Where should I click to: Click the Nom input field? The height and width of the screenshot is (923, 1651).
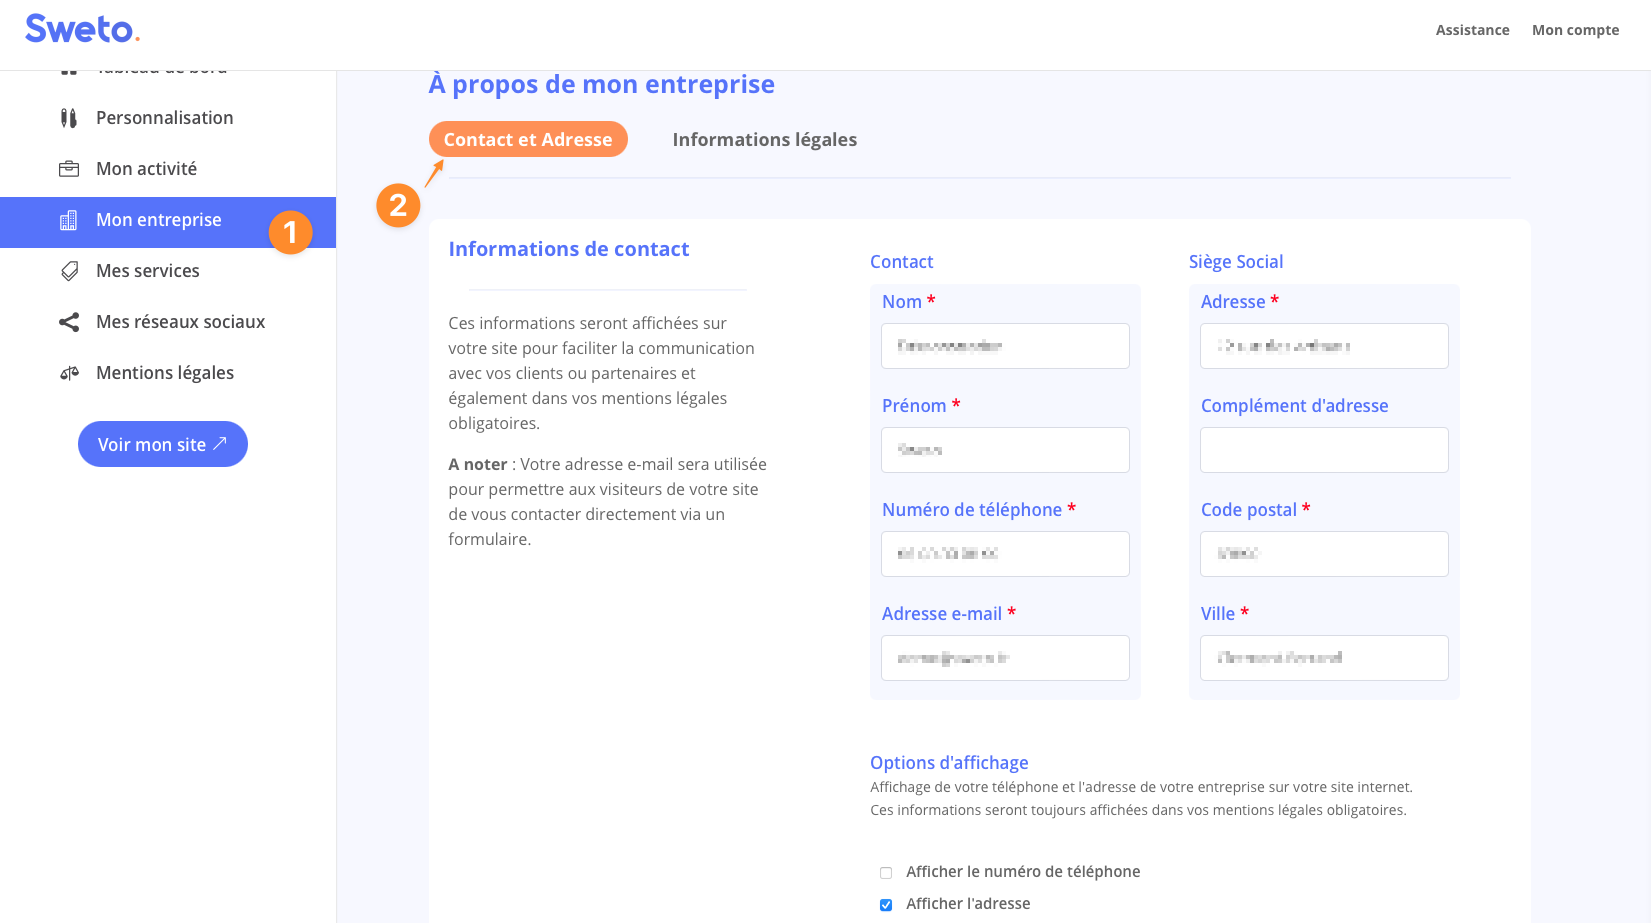pos(1005,346)
